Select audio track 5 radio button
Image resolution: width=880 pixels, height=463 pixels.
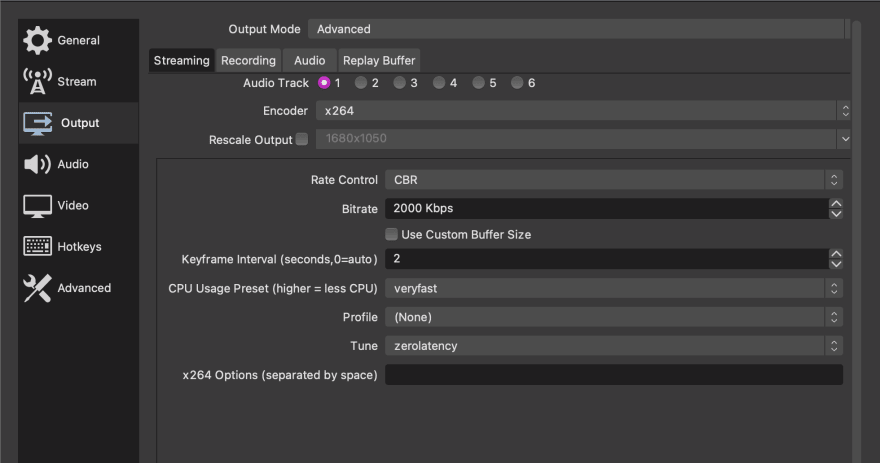[478, 83]
